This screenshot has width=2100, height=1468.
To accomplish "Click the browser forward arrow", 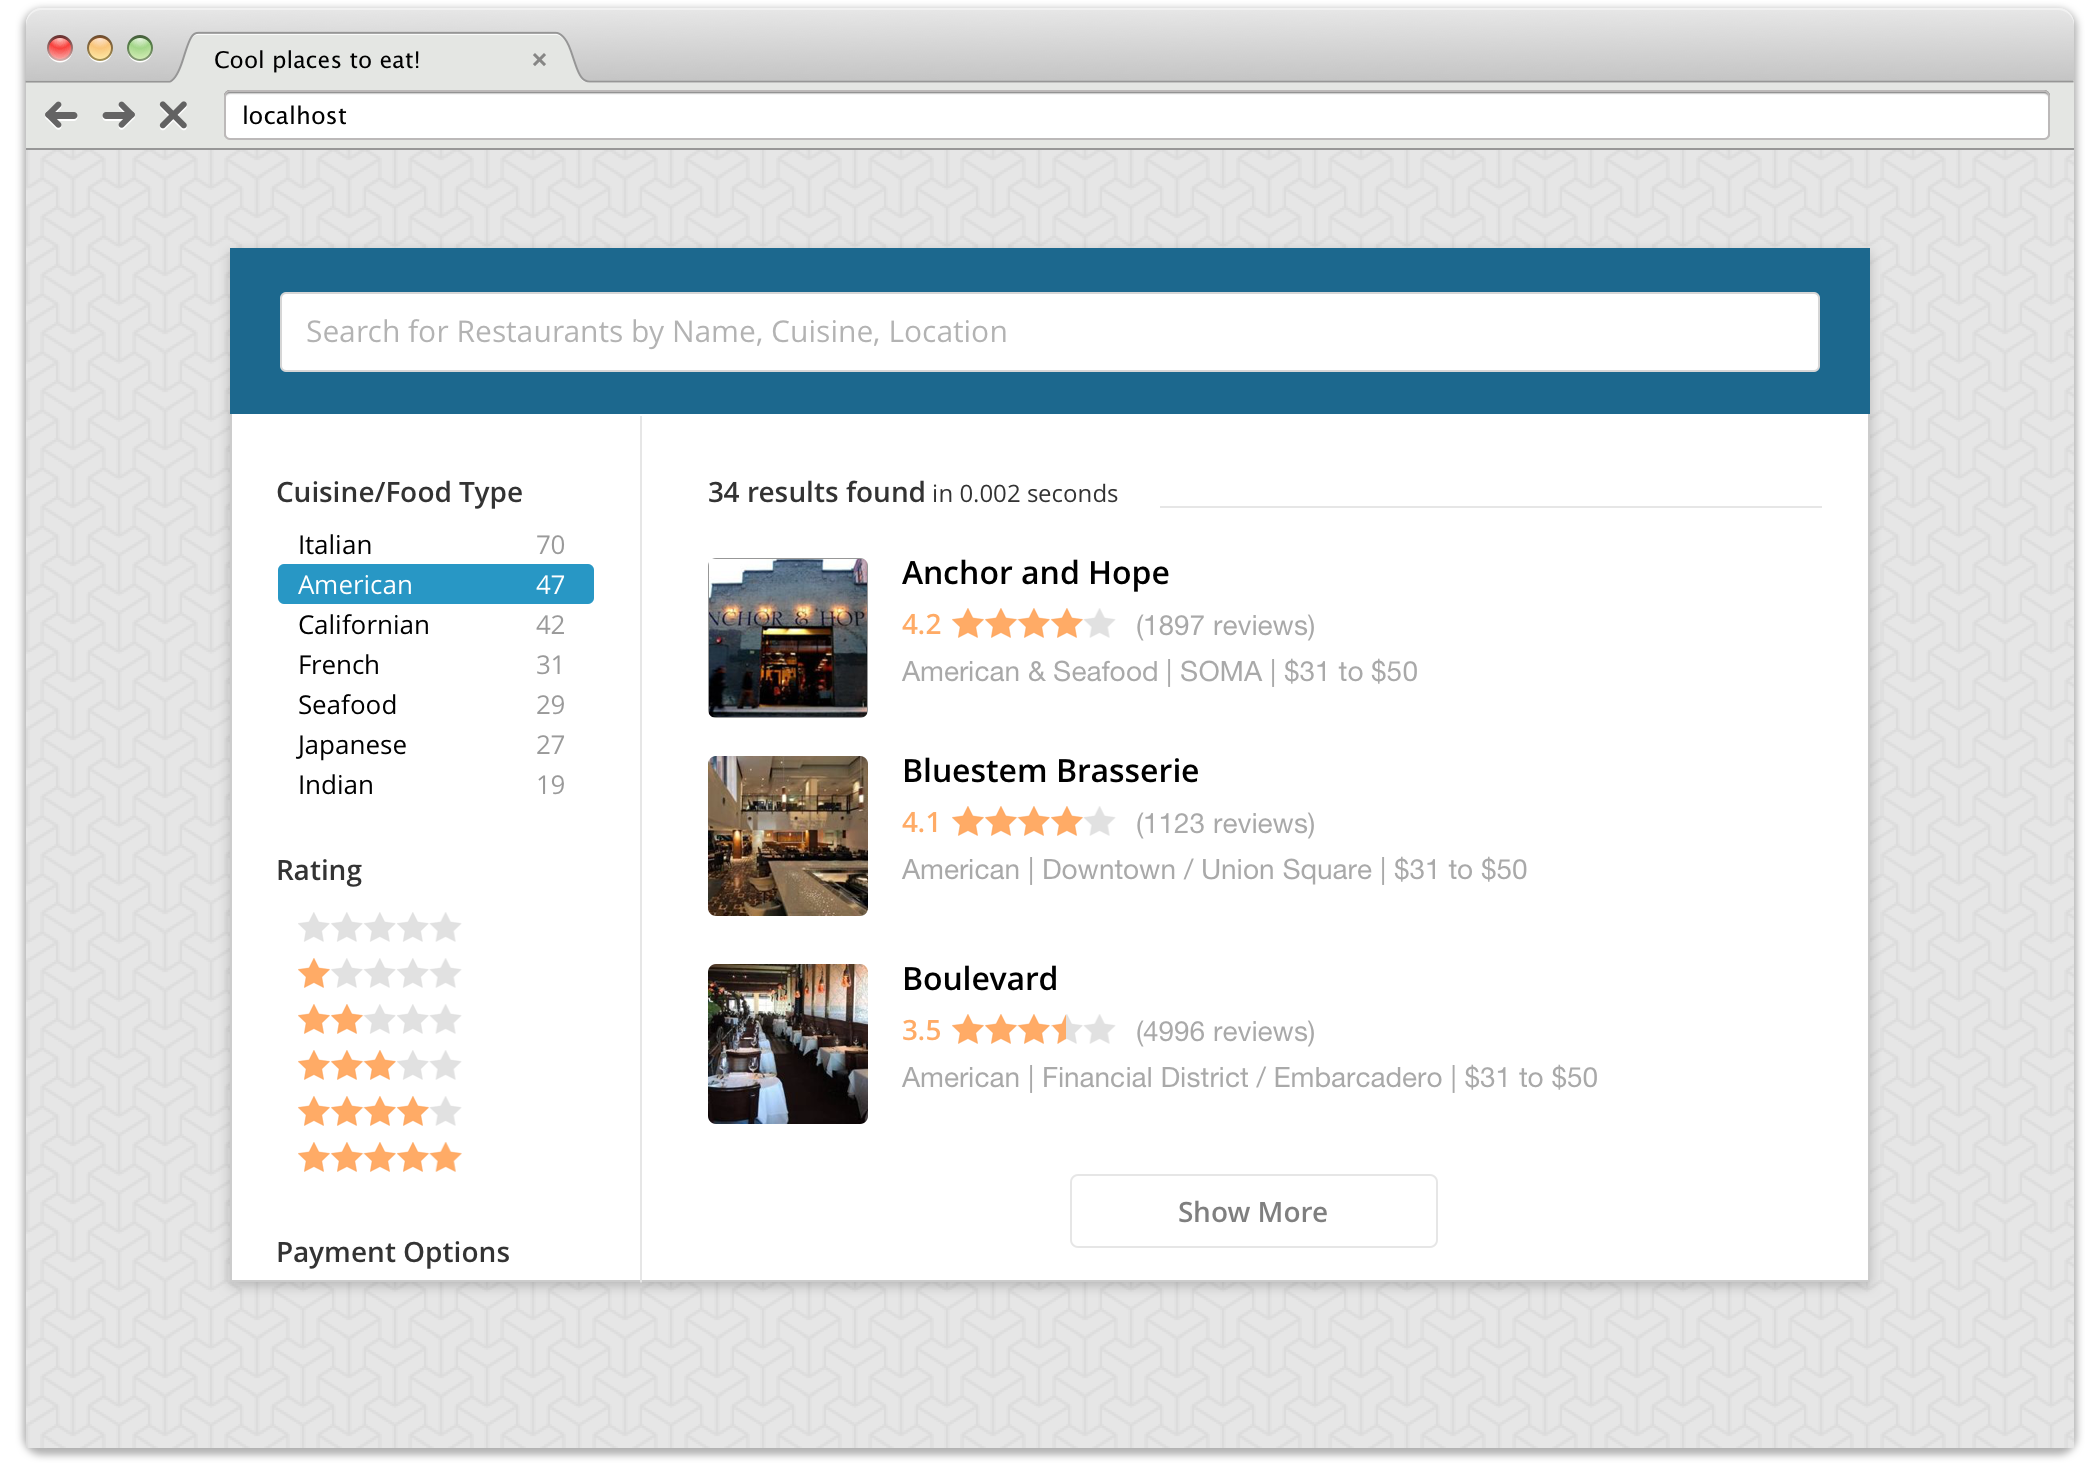I will click(x=119, y=116).
